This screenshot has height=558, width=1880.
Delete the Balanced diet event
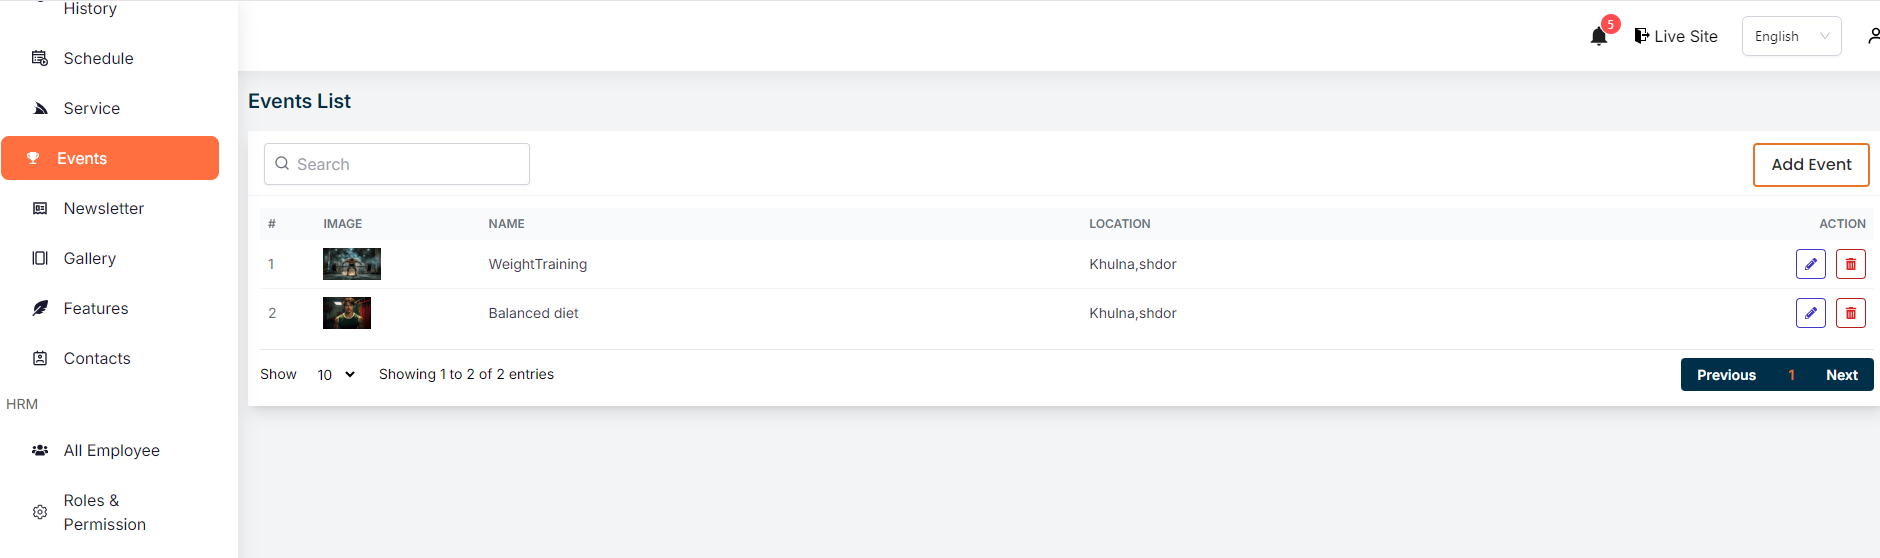[1850, 313]
